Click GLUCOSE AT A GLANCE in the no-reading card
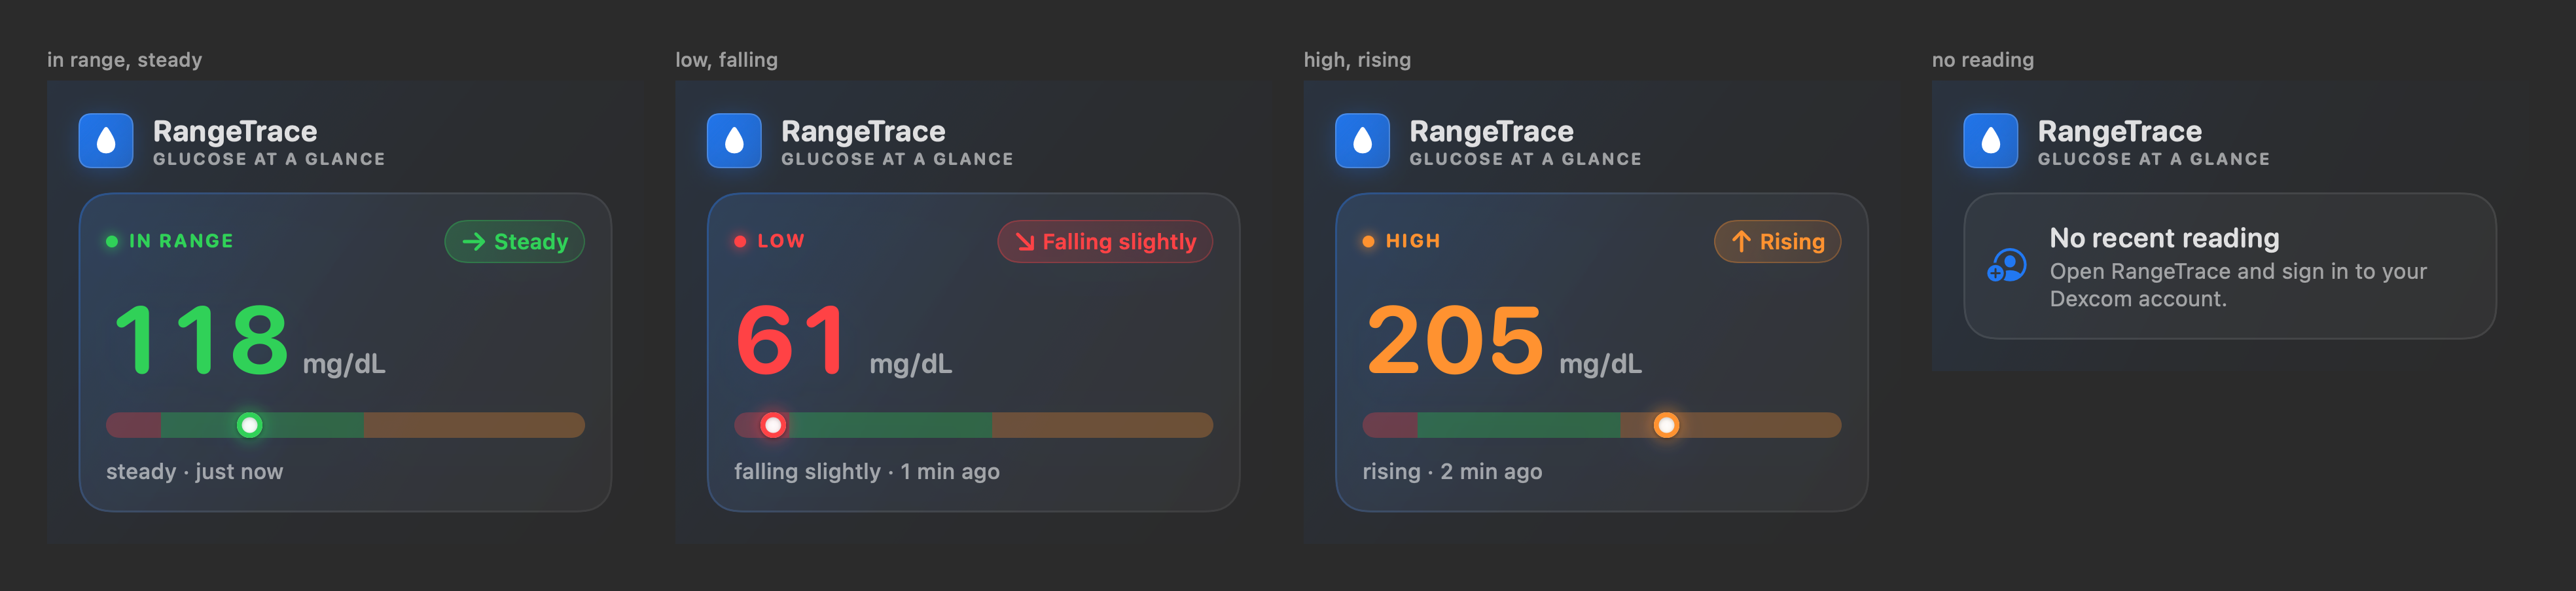The height and width of the screenshot is (591, 2576). click(x=2154, y=159)
